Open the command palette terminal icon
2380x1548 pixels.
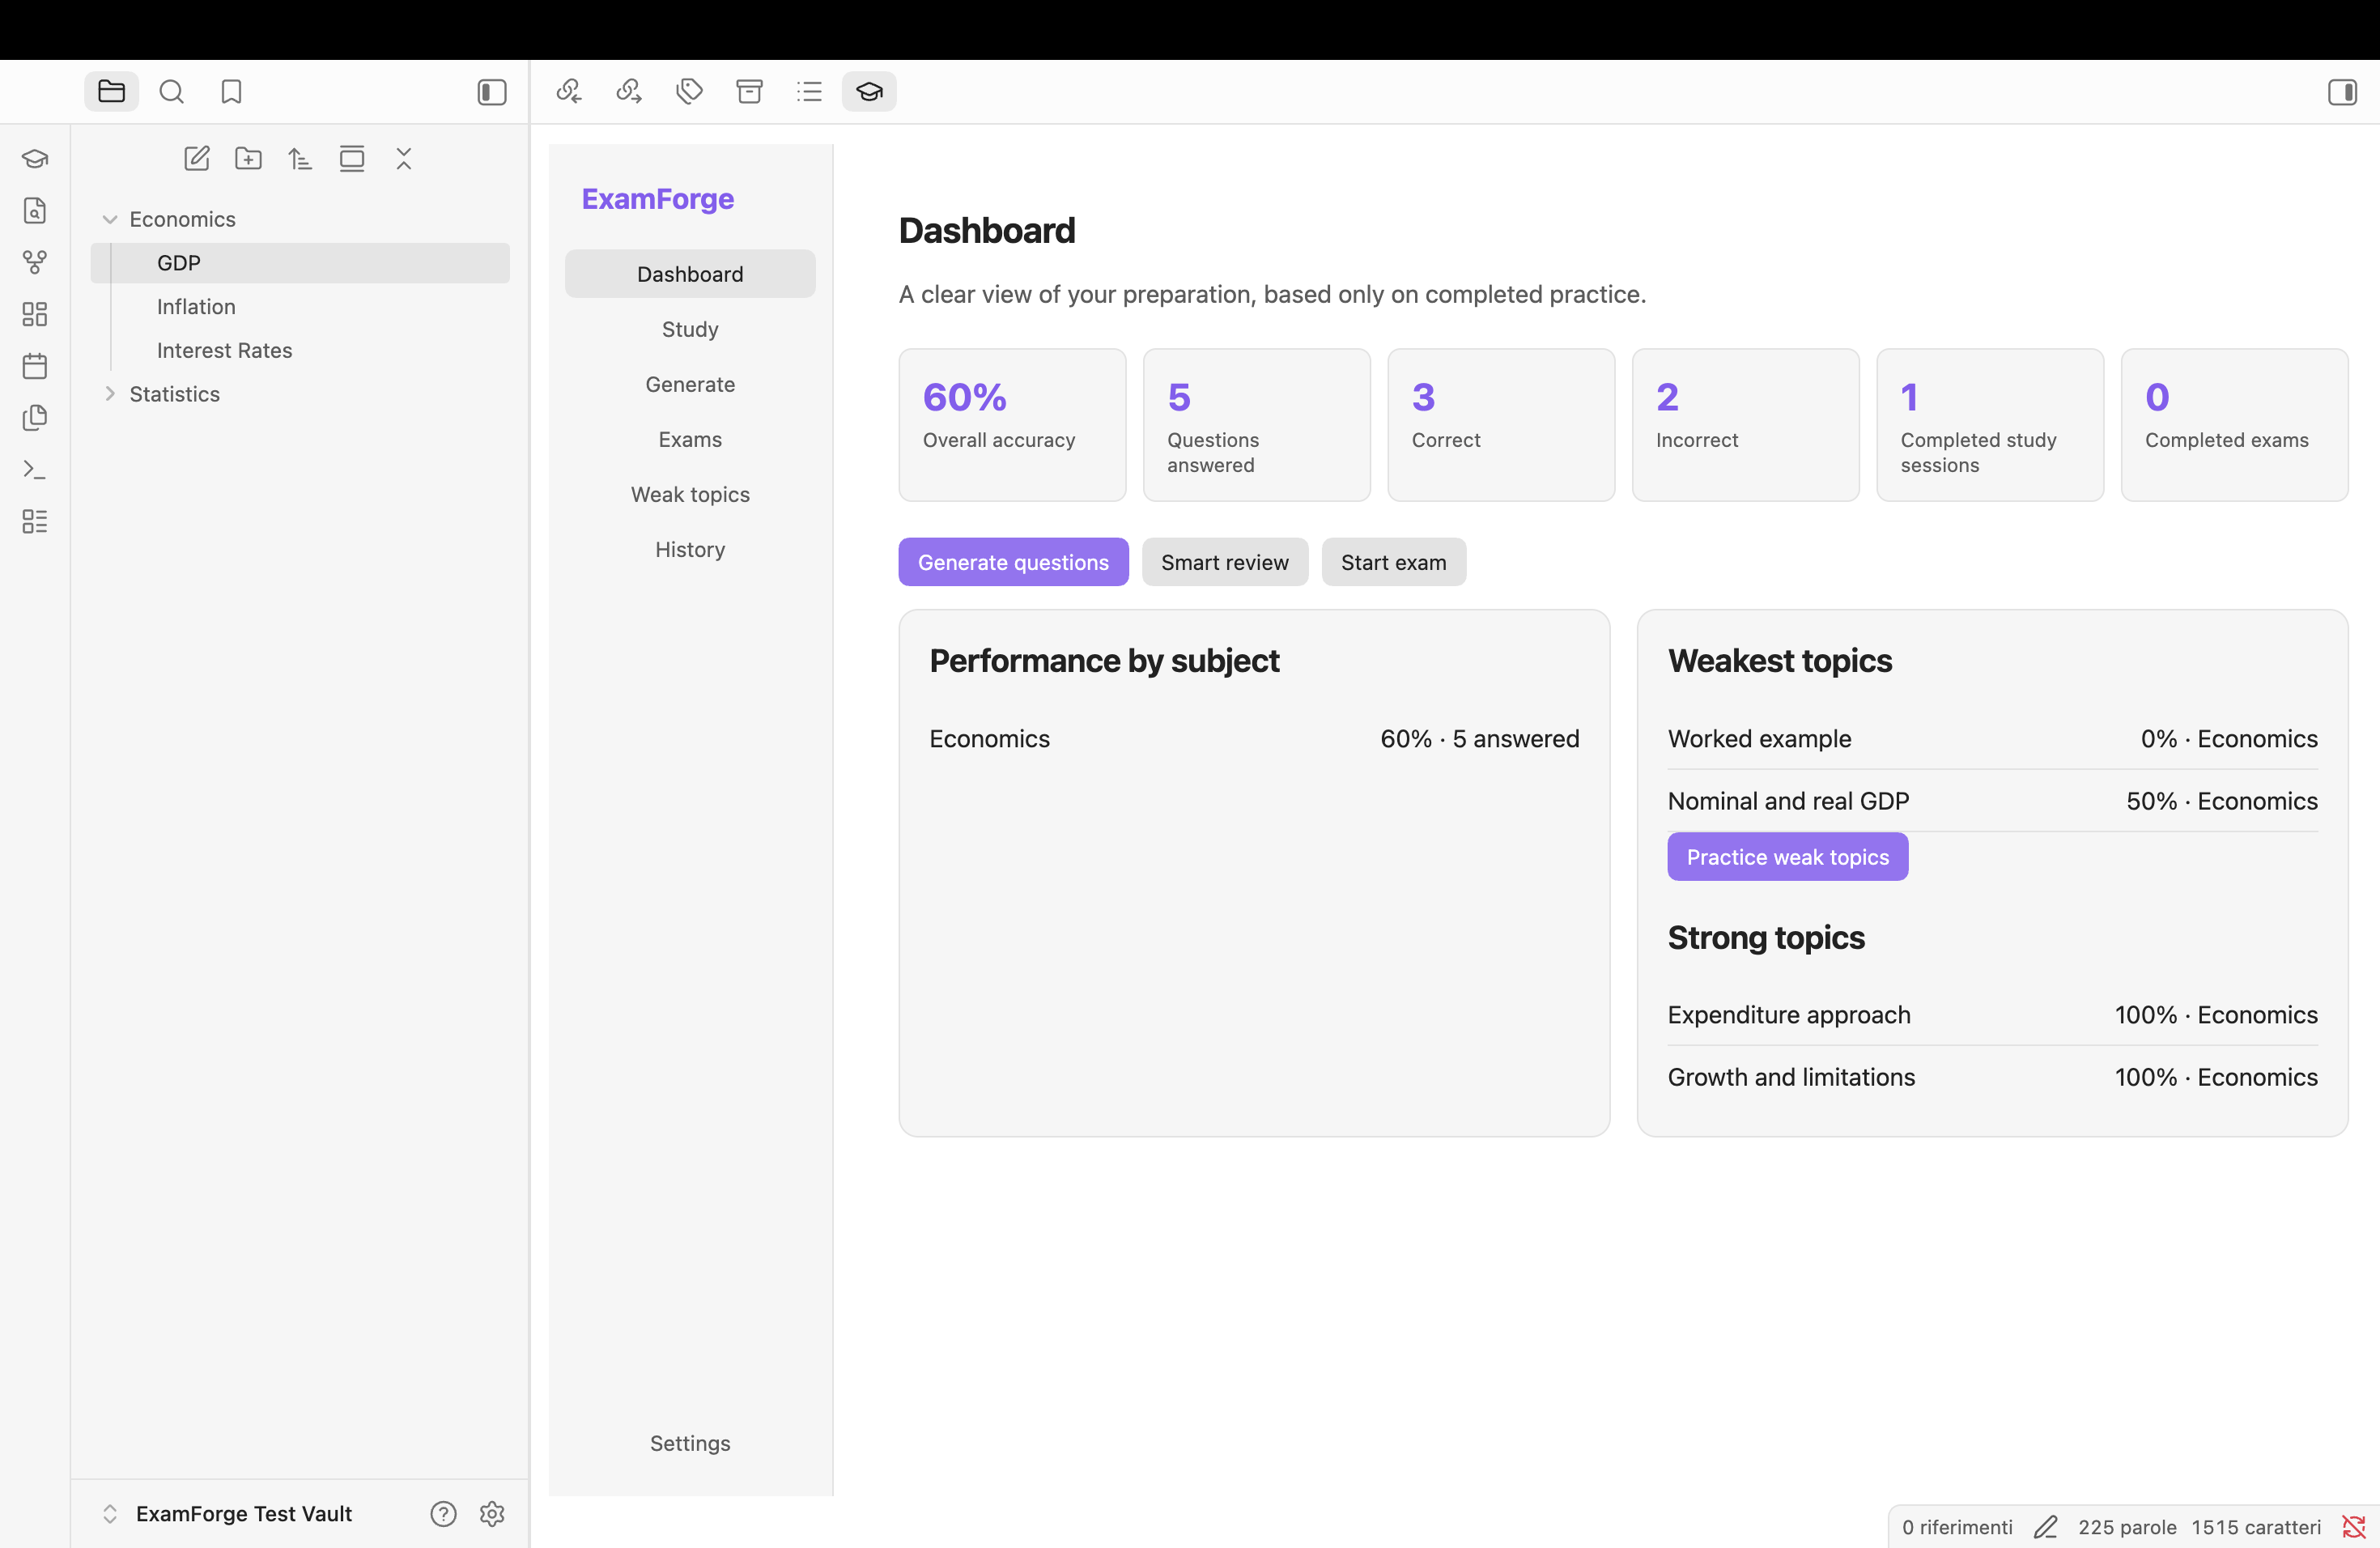coord(35,470)
